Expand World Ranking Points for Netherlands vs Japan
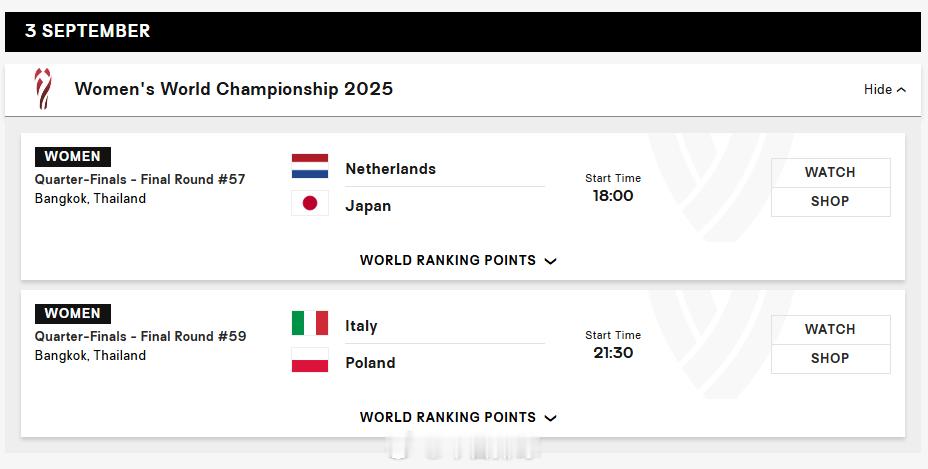Viewport: 928px width, 469px height. click(x=458, y=261)
